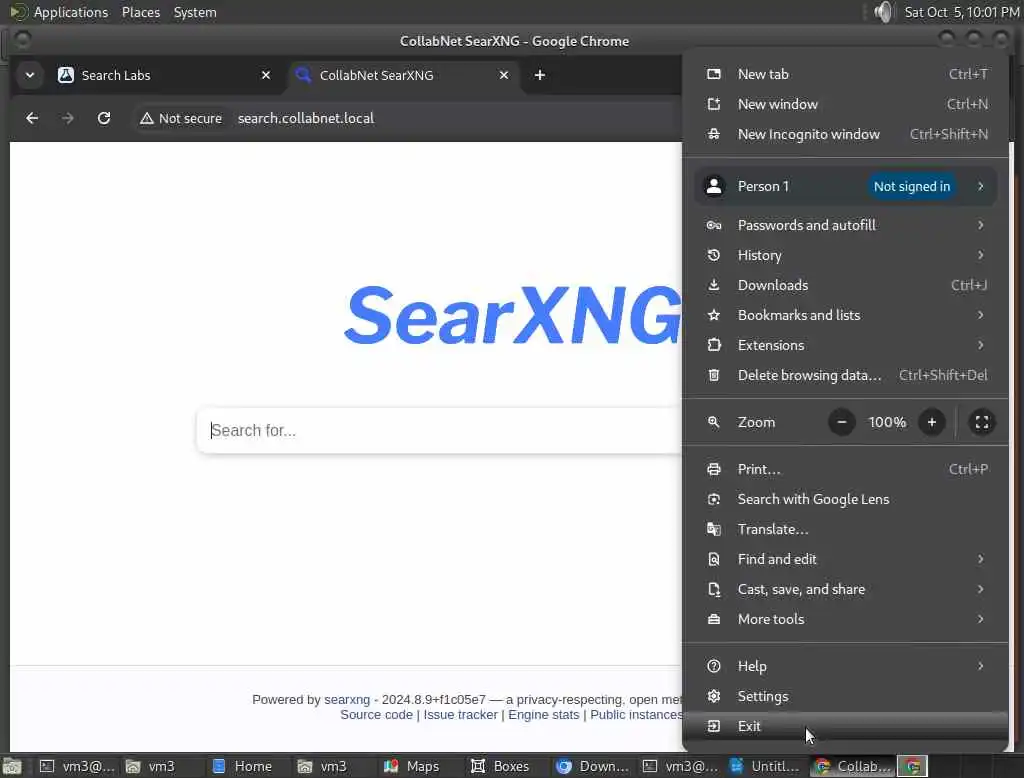Screen dimensions: 1024x778
Task: Click the Exit icon in the menu
Action: tap(714, 726)
